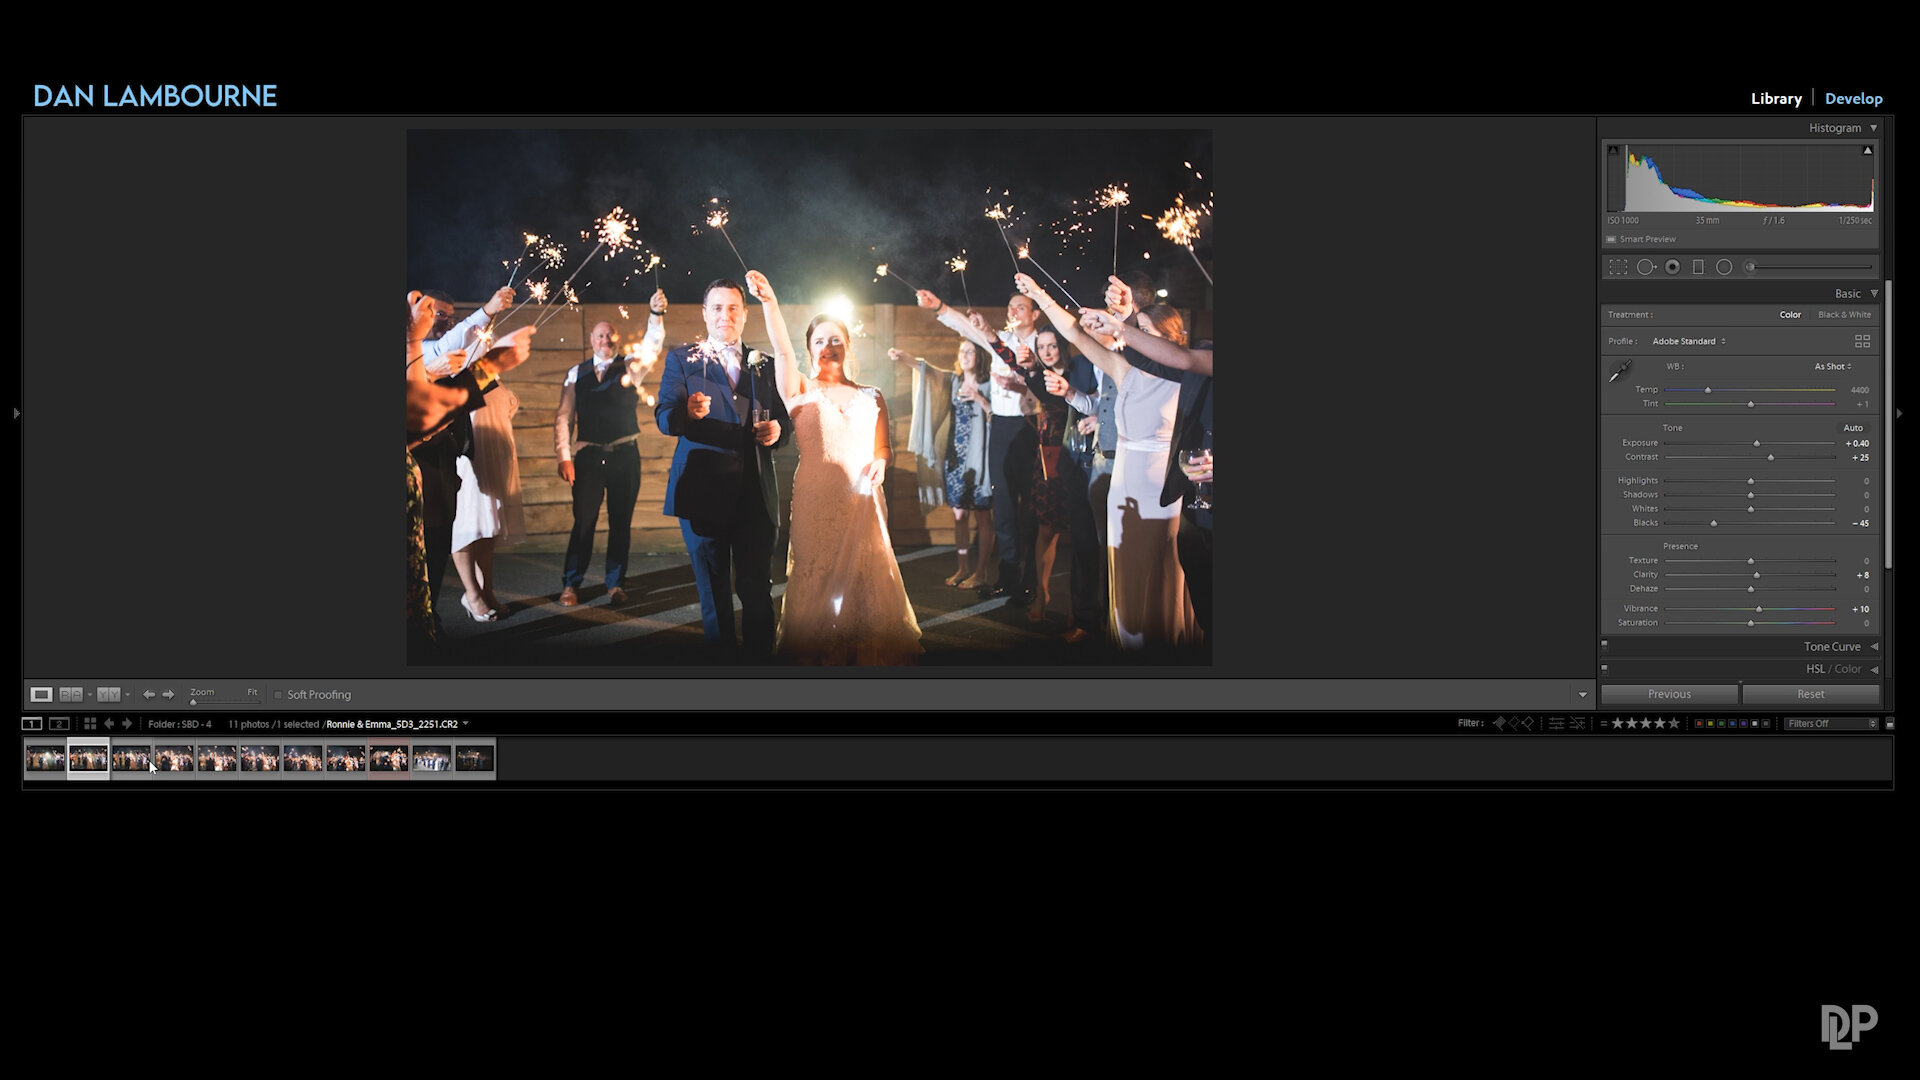The width and height of the screenshot is (1920, 1080).
Task: Enable the Soft Proofing checkbox
Action: click(x=278, y=695)
